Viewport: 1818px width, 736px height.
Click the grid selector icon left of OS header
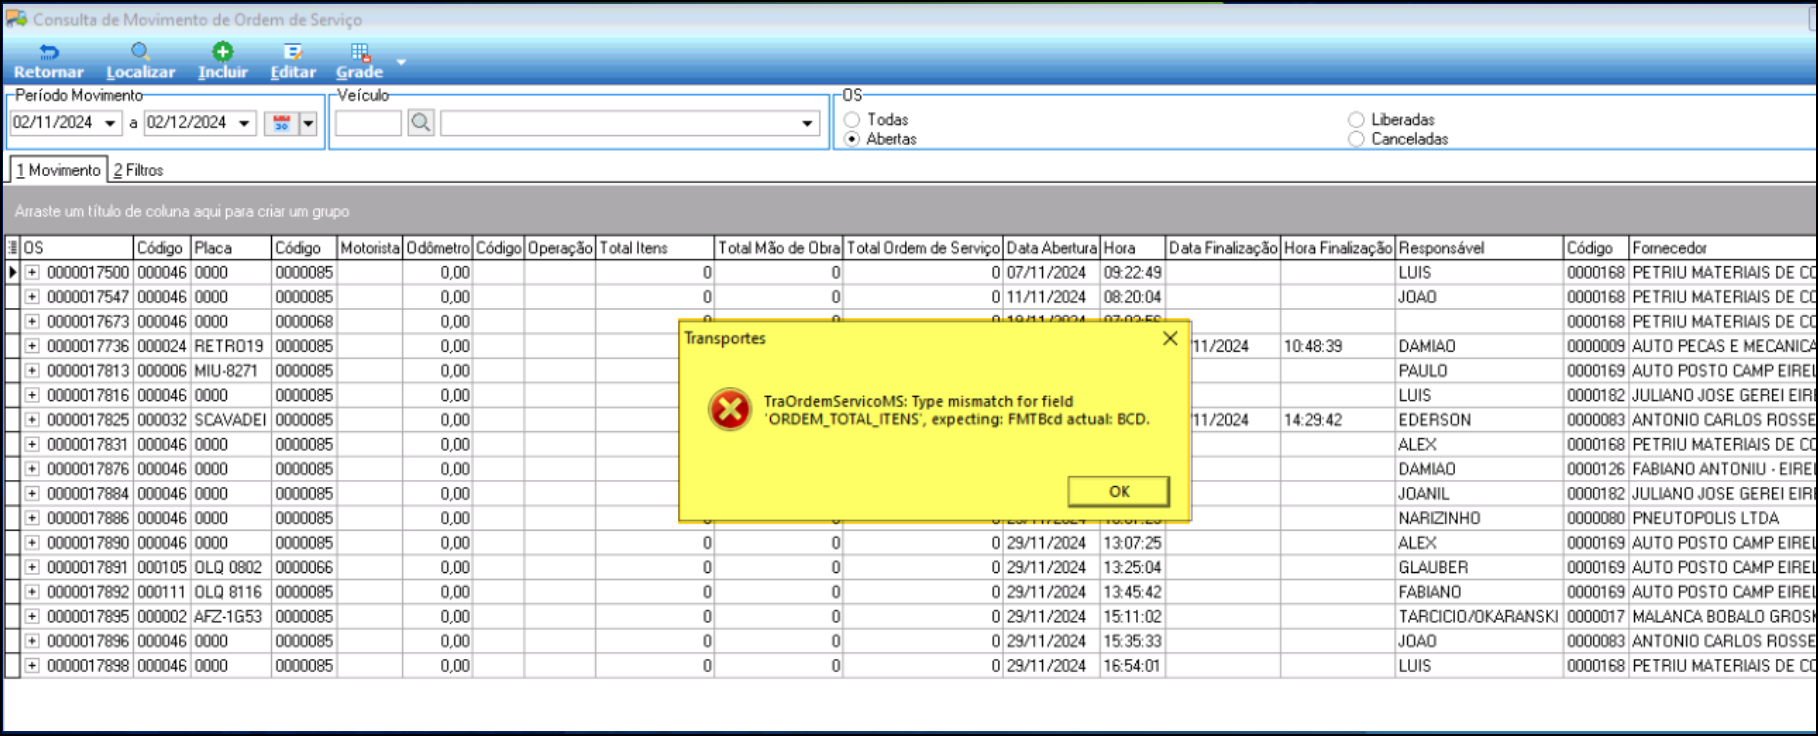12,248
